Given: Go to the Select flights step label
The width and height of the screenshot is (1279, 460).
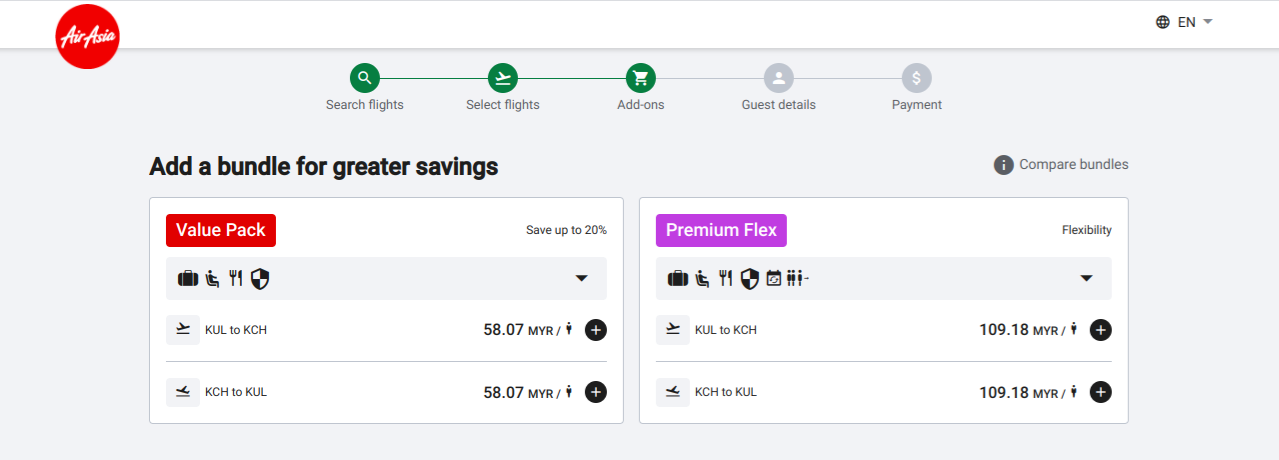Looking at the screenshot, I should click(x=503, y=105).
